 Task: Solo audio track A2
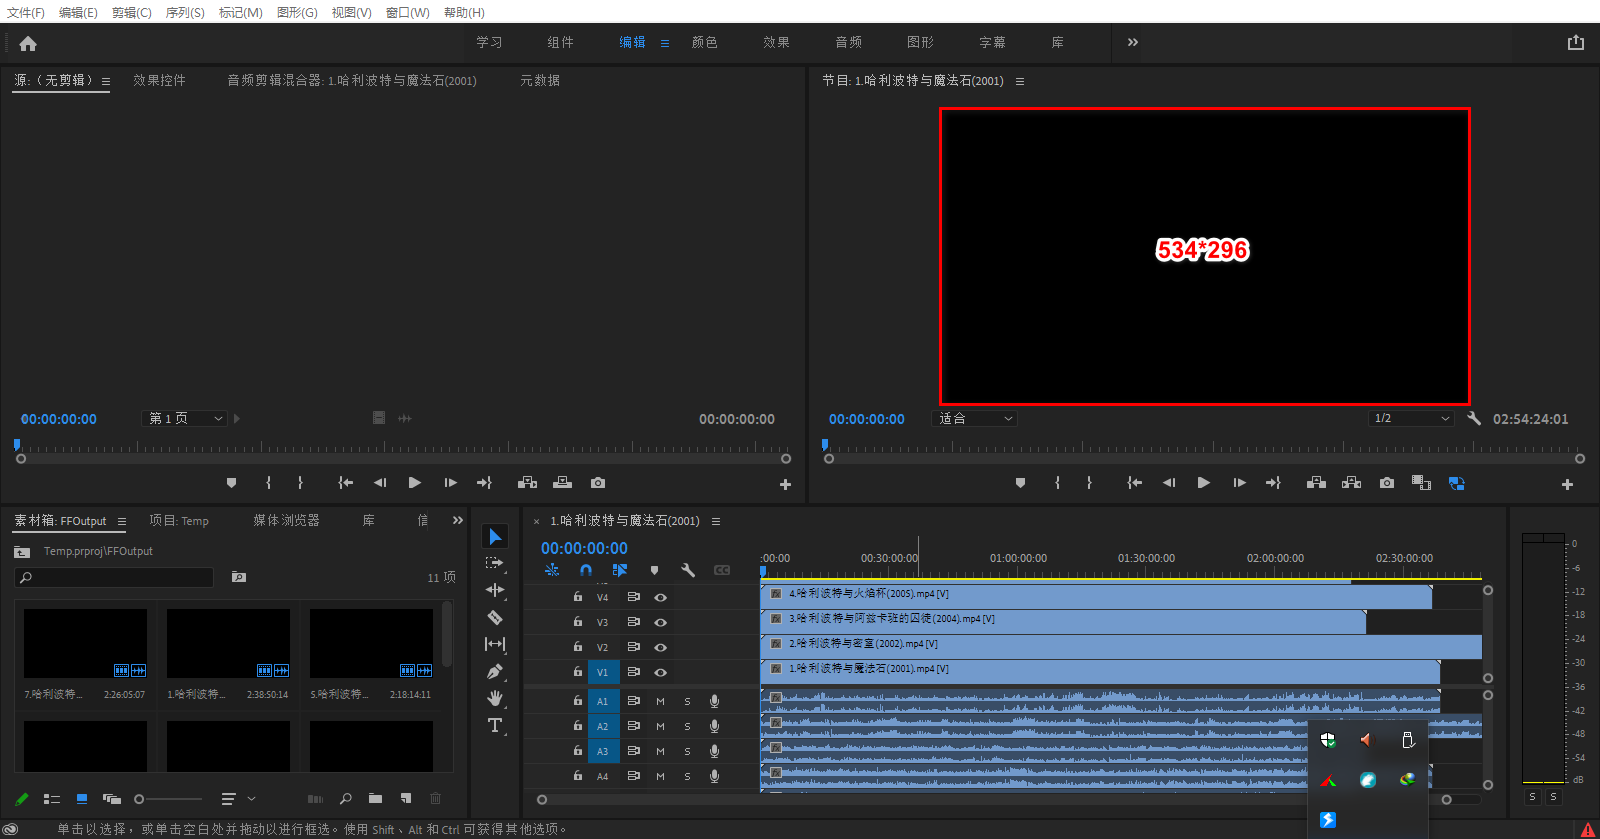[x=687, y=726]
